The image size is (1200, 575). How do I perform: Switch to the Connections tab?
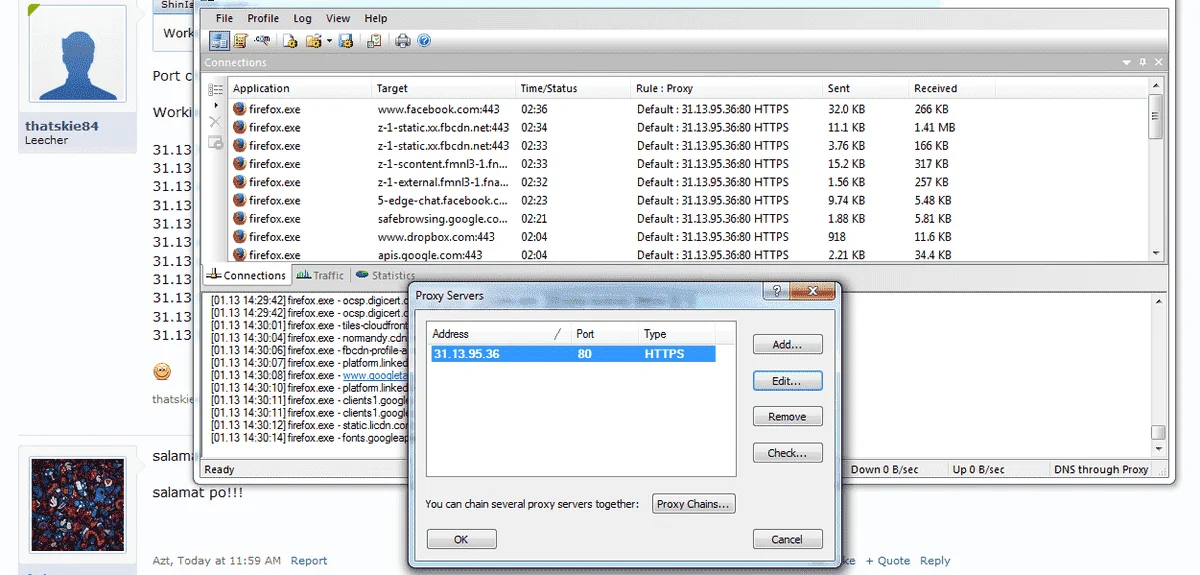(x=246, y=275)
